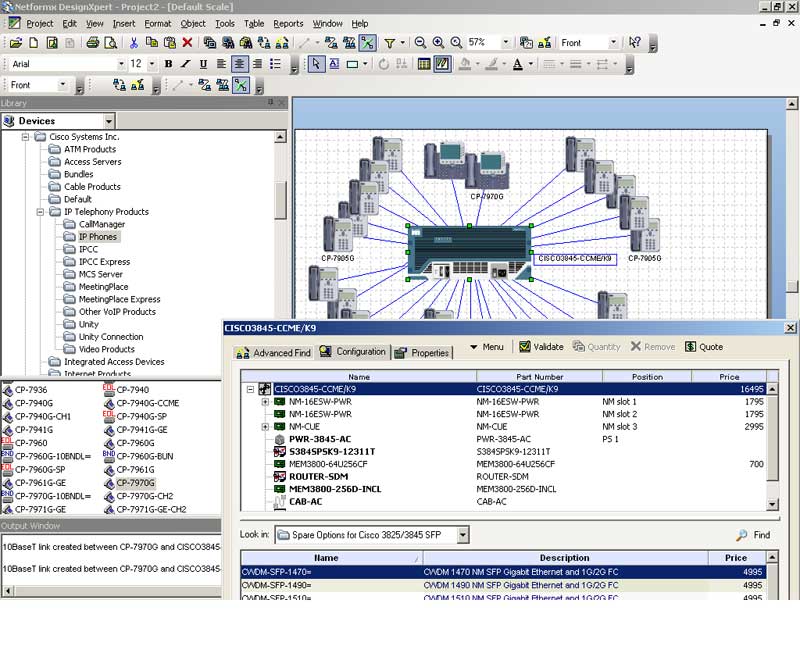Select the pointer arrow tool
Image resolution: width=800 pixels, height=664 pixels.
(316, 64)
